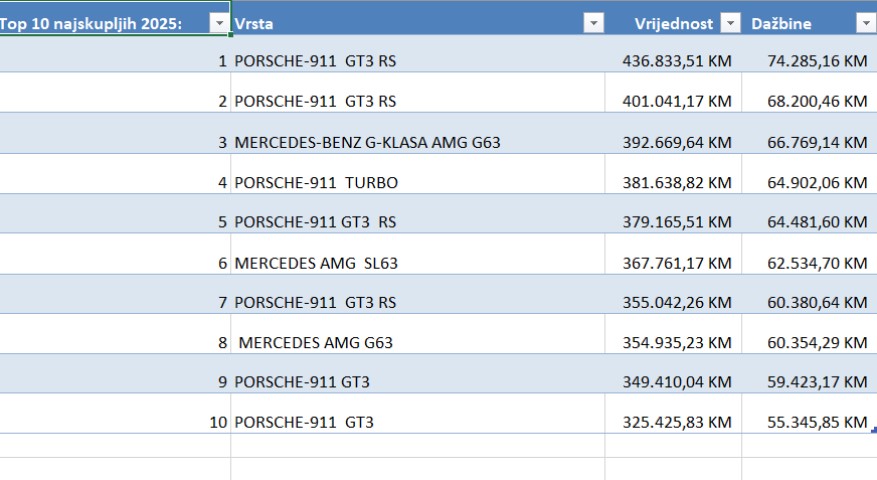Select the Dažbine header label
The image size is (877, 480).
[781, 24]
